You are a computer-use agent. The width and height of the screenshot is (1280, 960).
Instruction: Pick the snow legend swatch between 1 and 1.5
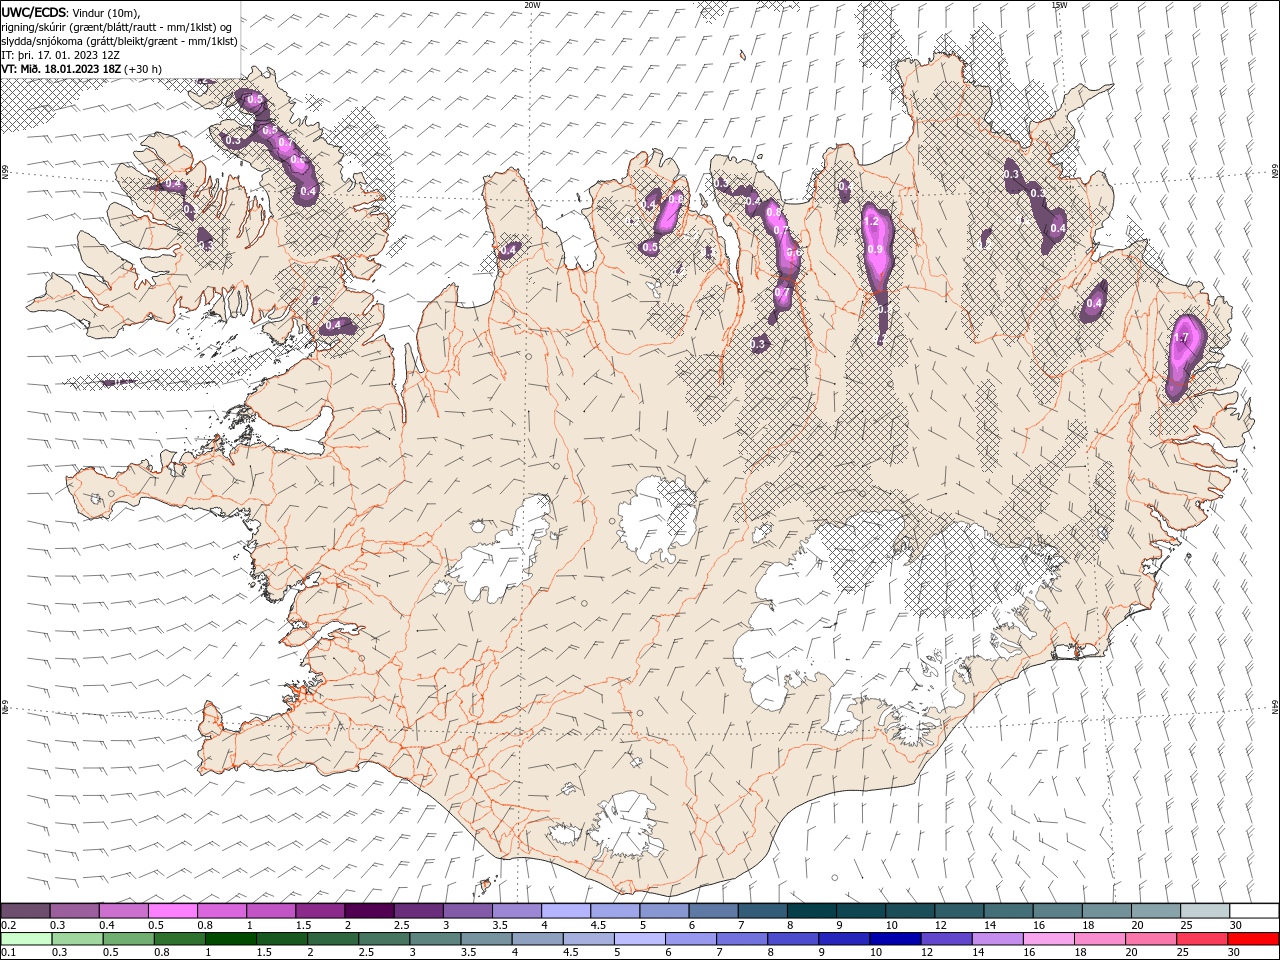pos(270,911)
